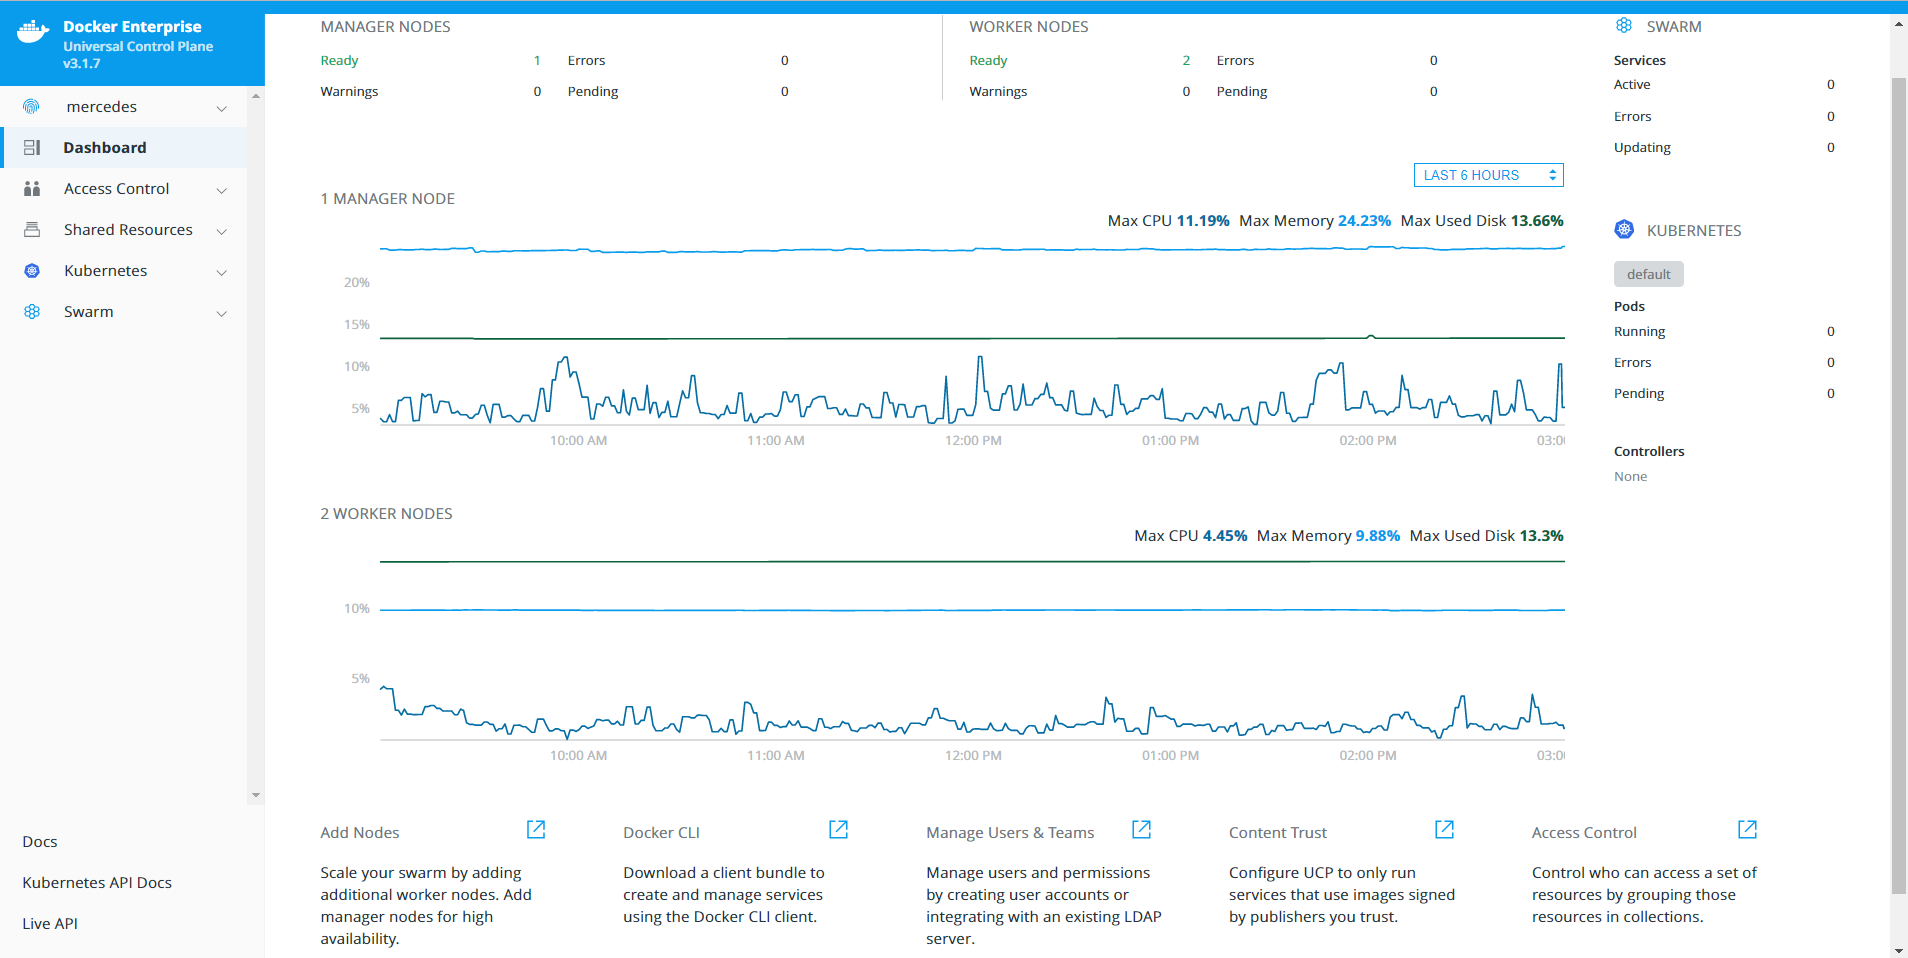1908x958 pixels.
Task: Expand the Shared Resources chevron
Action: coord(222,231)
